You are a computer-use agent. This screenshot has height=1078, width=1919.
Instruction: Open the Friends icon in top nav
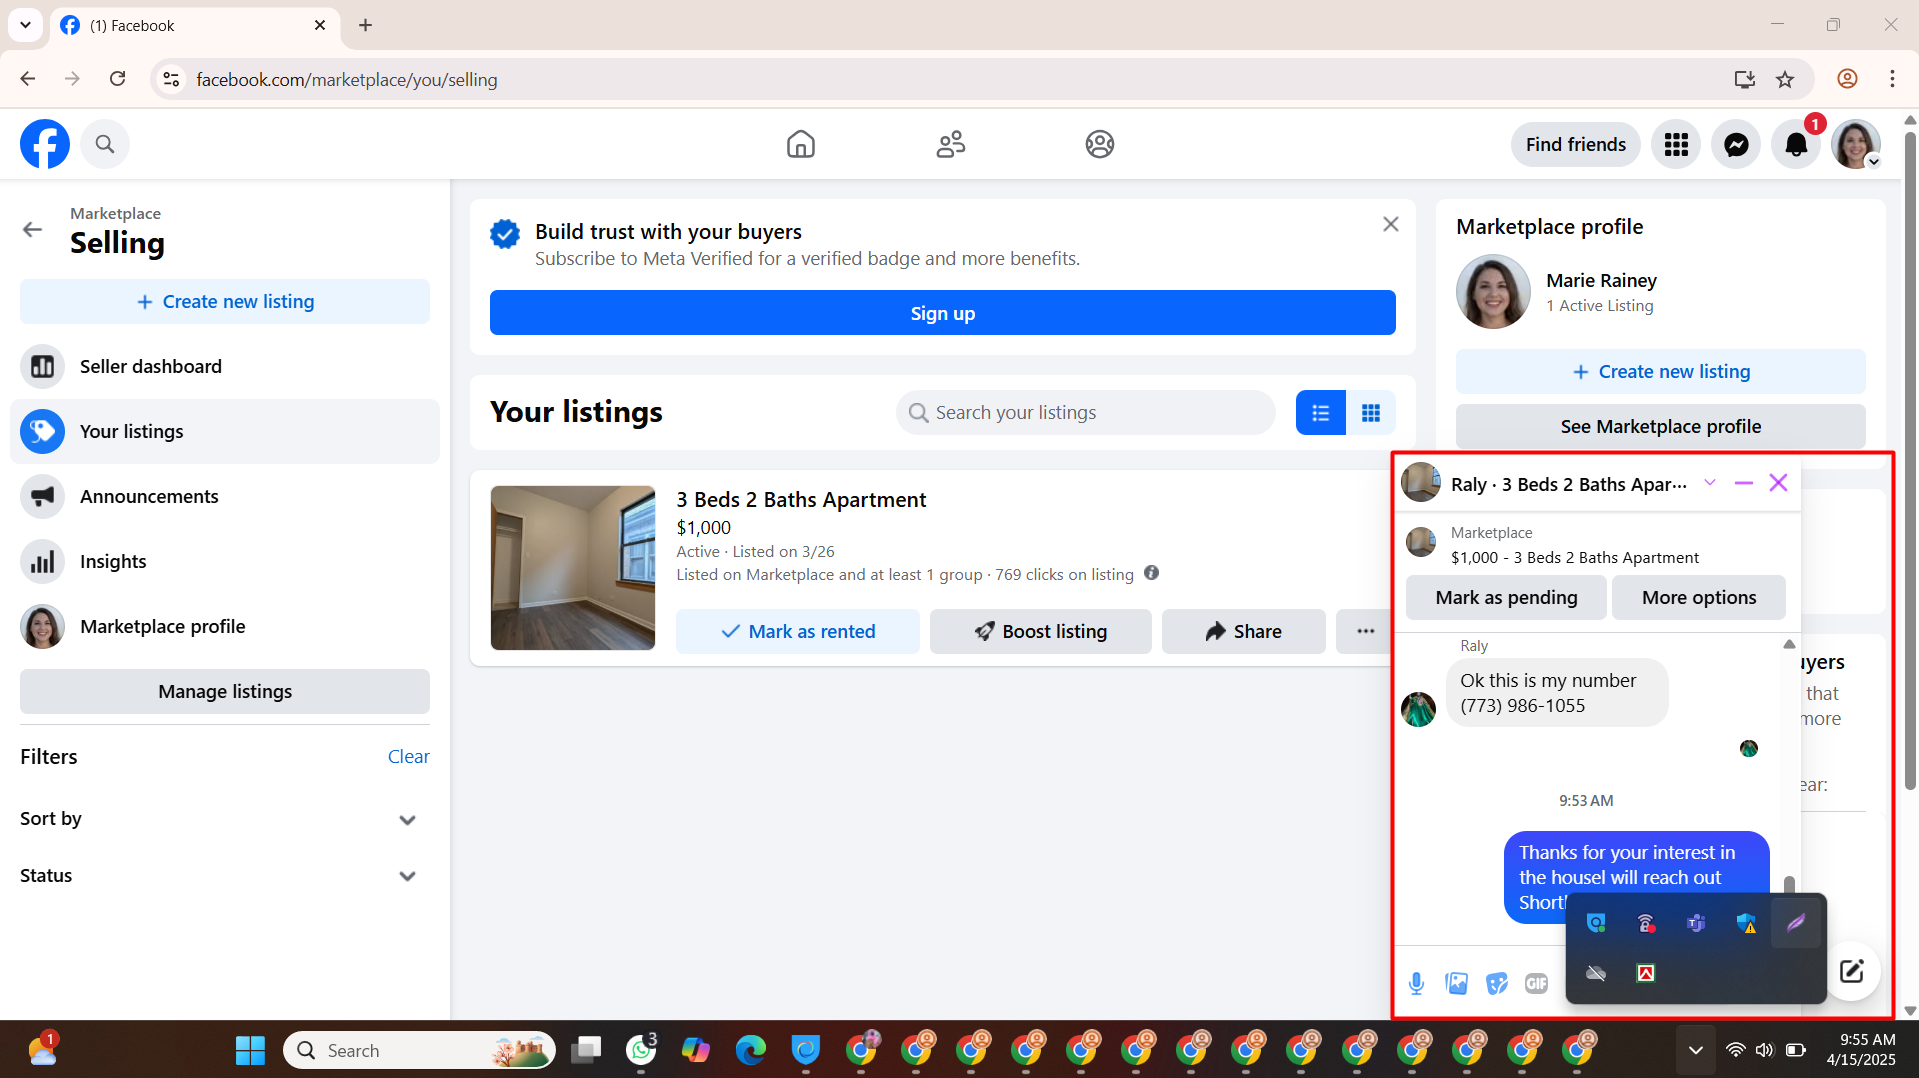(950, 144)
